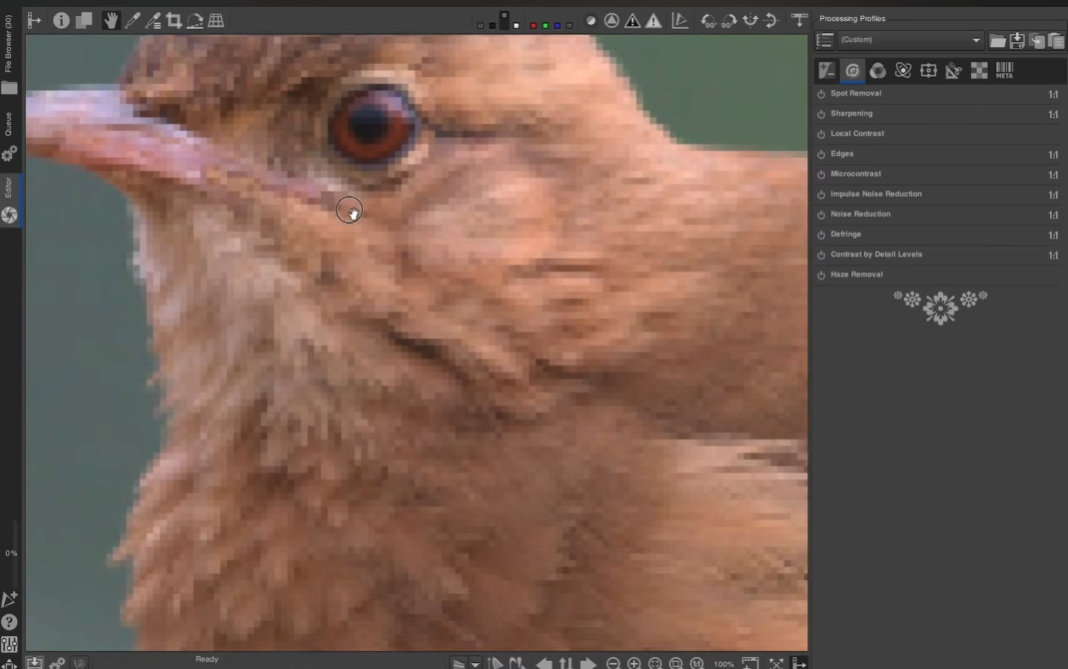The image size is (1068, 669).
Task: Toggle Sharpening on or off
Action: [x=821, y=114]
